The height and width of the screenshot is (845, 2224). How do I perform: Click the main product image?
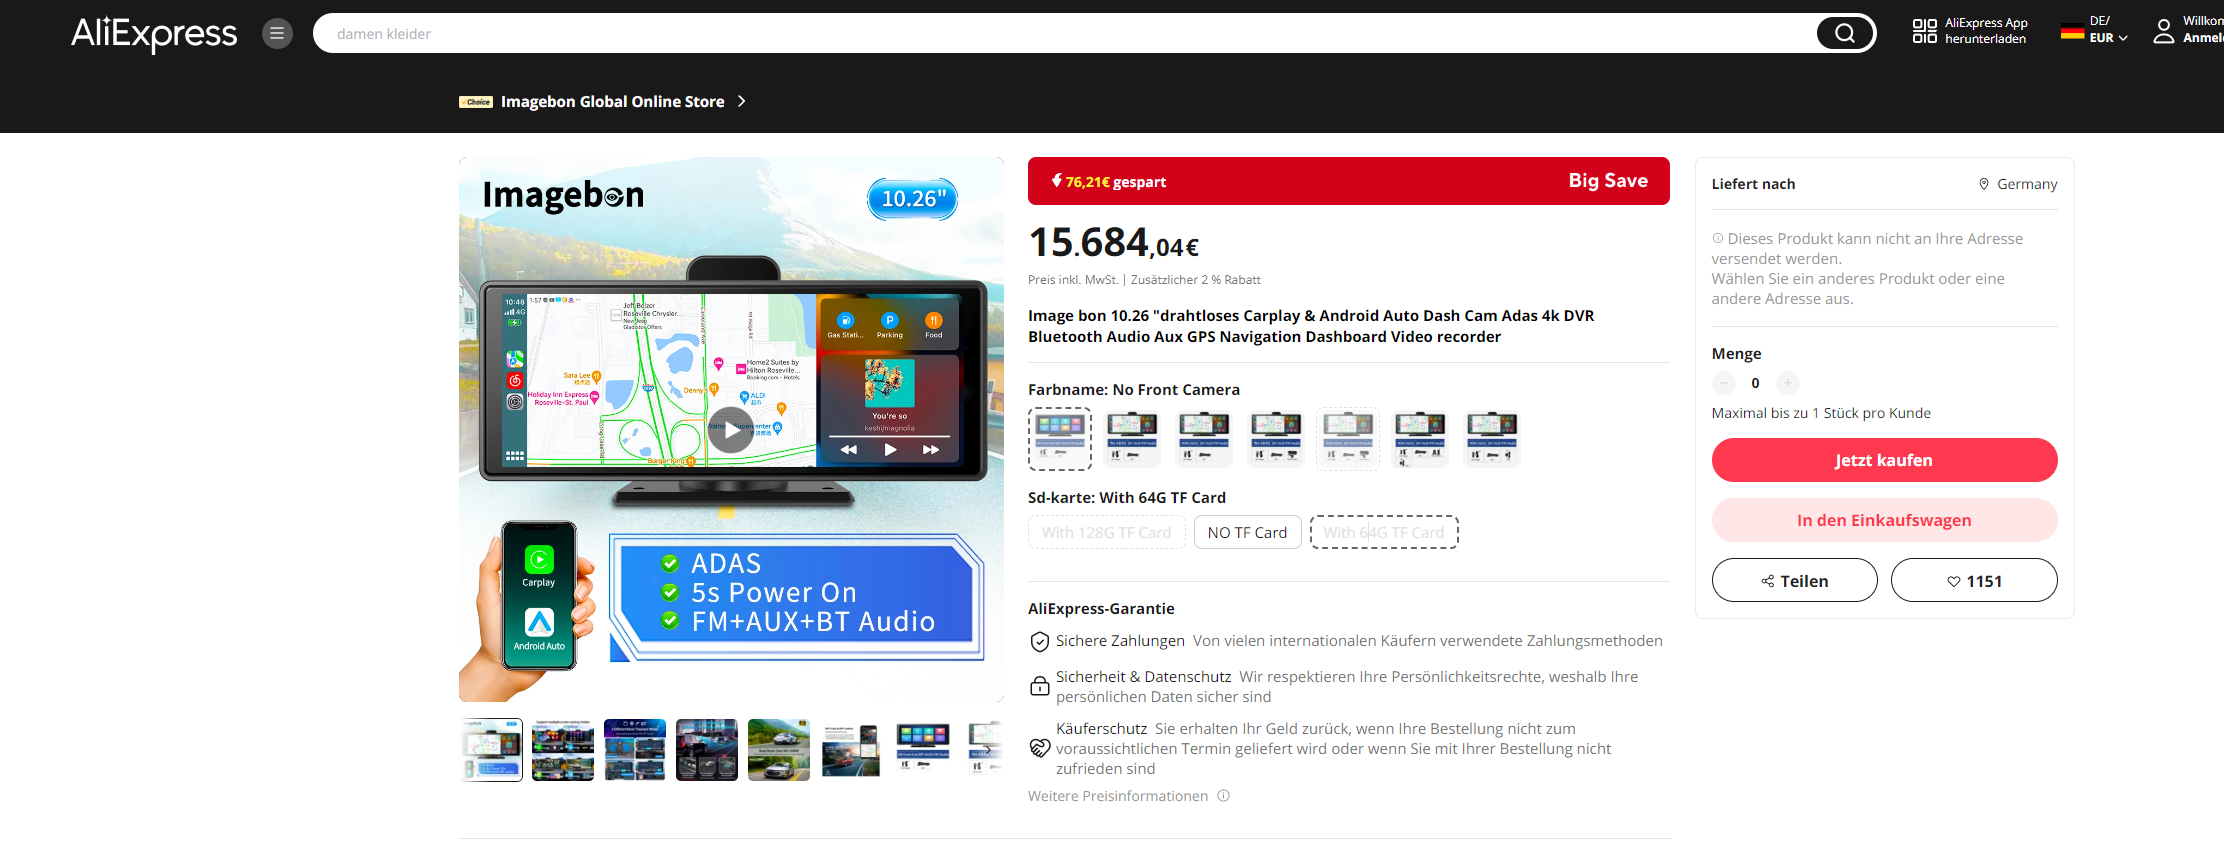click(x=731, y=429)
